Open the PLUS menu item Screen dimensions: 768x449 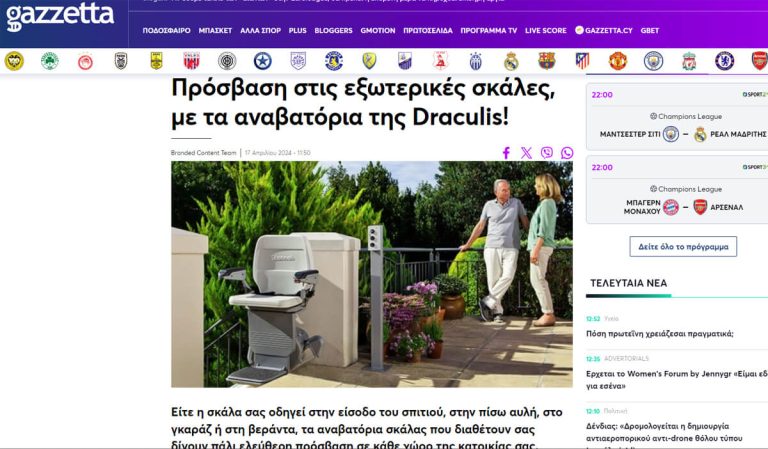tap(297, 30)
